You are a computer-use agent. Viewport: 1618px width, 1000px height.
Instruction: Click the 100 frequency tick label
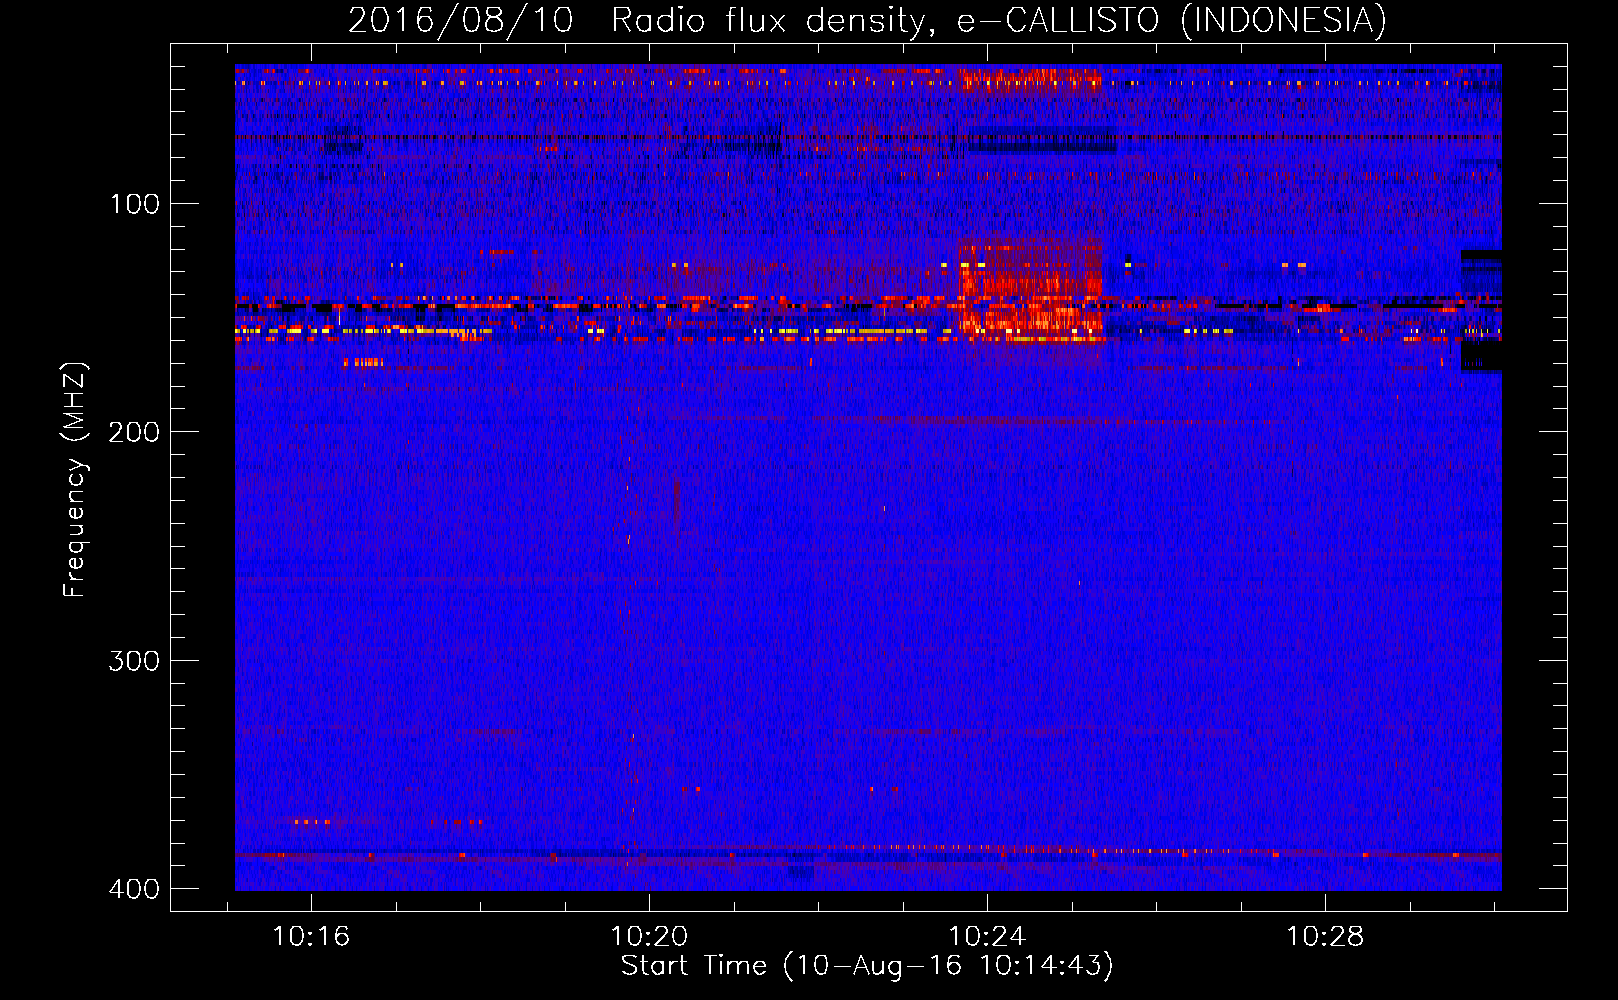click(x=134, y=204)
